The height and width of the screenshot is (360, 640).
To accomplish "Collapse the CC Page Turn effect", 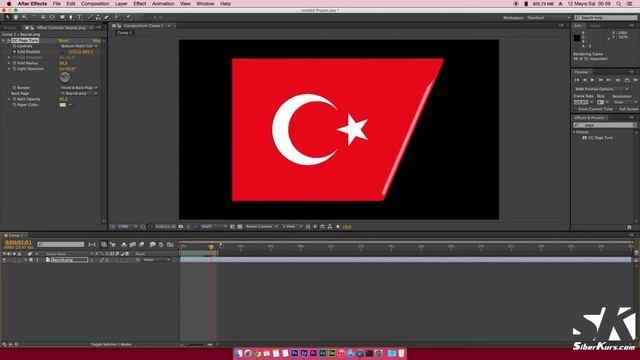I will pyautogui.click(x=4, y=40).
